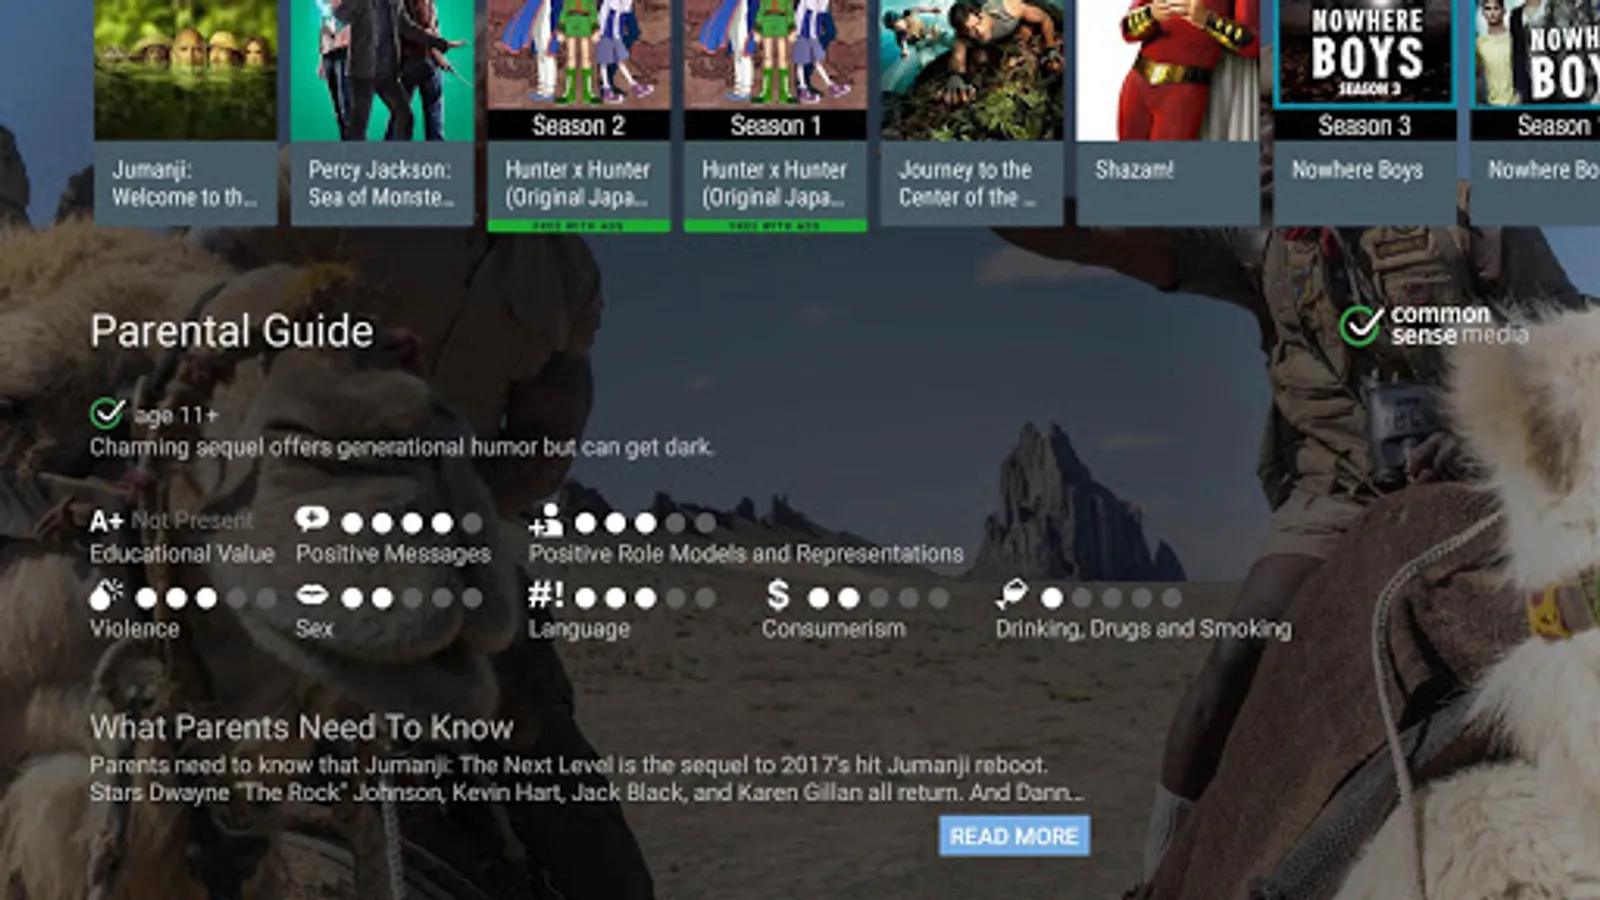
Task: Click the 'Parents need to know that Jumanji' line
Action: tap(569, 765)
